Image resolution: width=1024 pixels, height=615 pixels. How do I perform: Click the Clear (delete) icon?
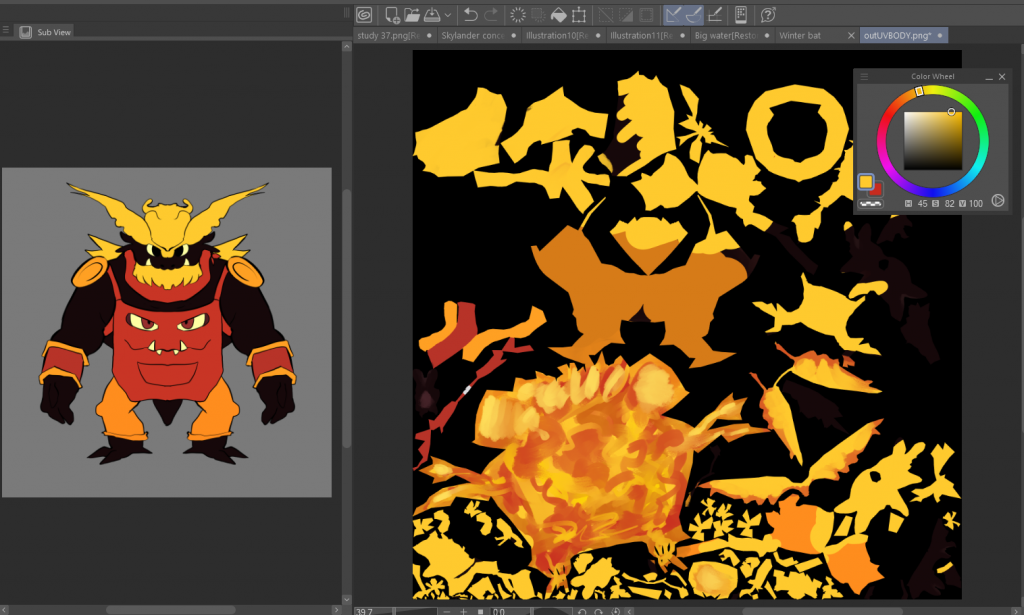(518, 14)
